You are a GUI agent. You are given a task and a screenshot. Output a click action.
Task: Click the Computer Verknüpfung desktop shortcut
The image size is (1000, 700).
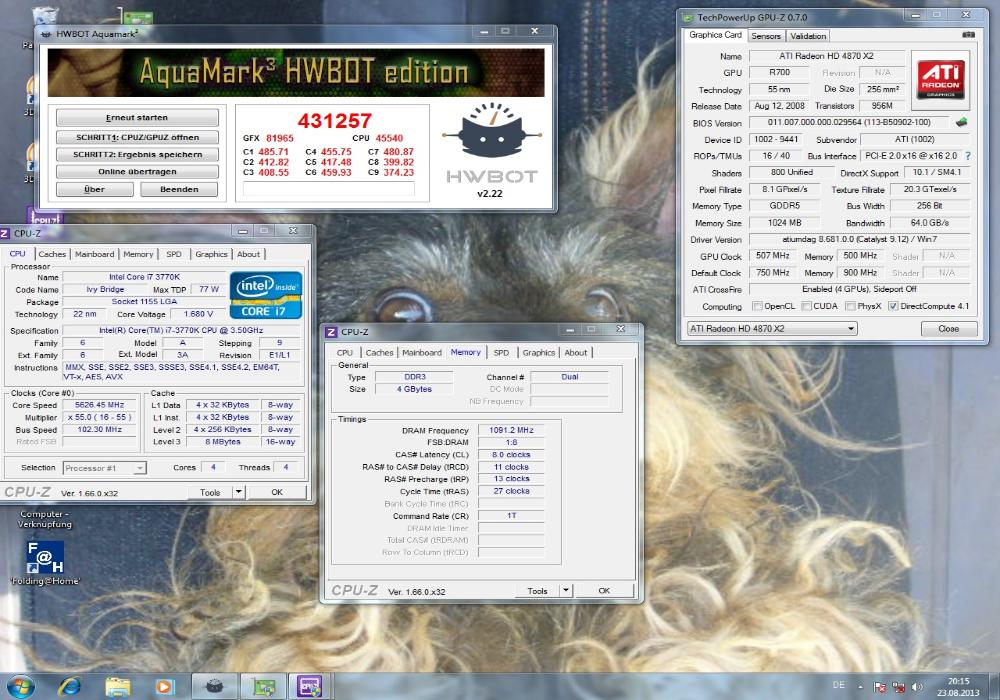tap(45, 519)
